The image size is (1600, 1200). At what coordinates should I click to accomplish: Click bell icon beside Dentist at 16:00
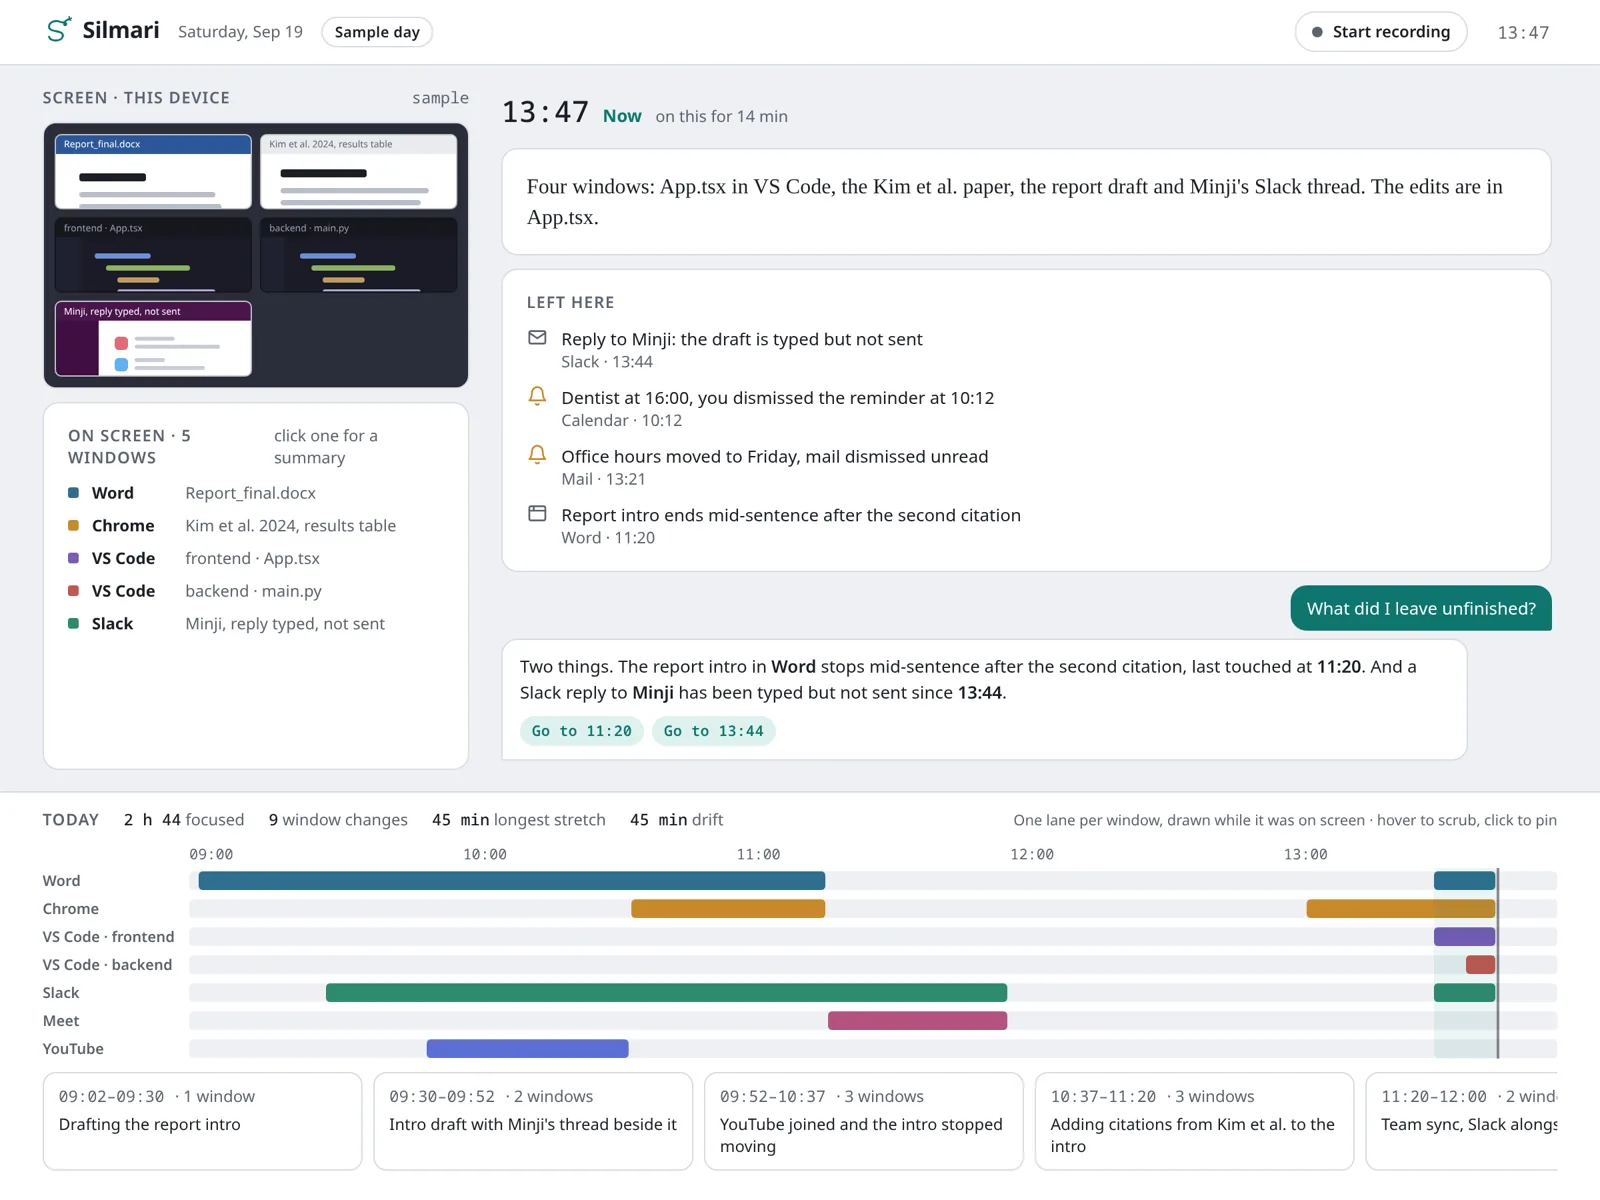537,396
